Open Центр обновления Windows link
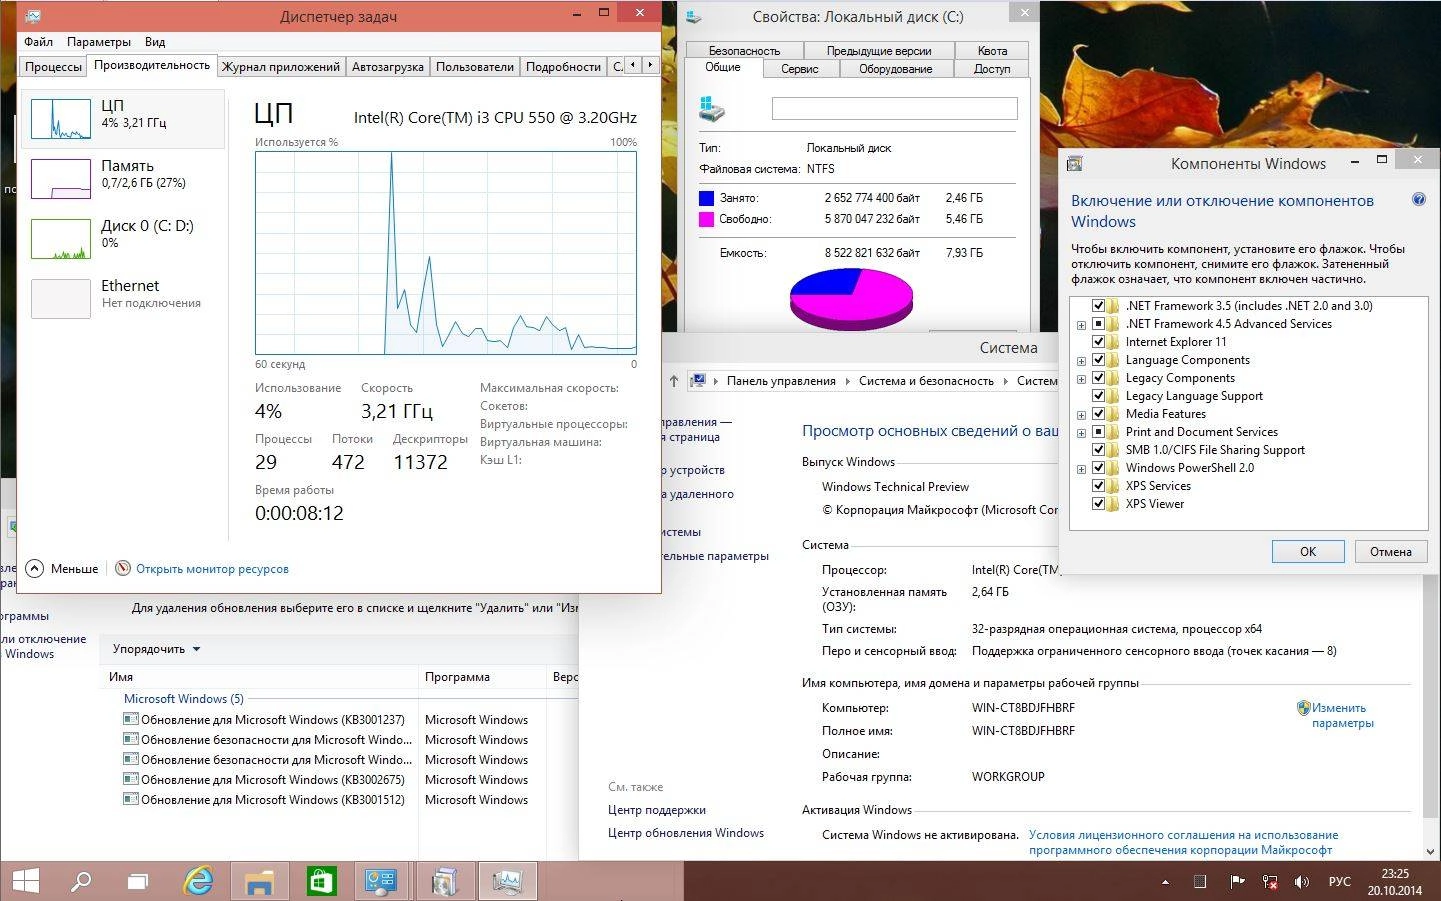The height and width of the screenshot is (901, 1441). (x=686, y=833)
